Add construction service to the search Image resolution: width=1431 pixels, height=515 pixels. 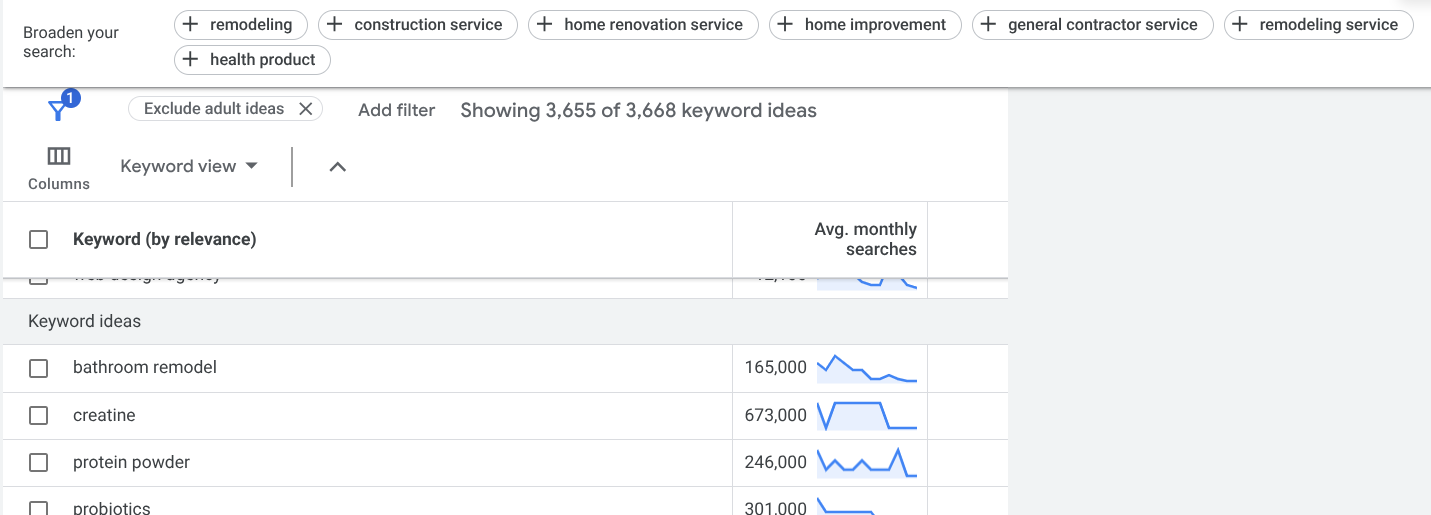(x=417, y=25)
